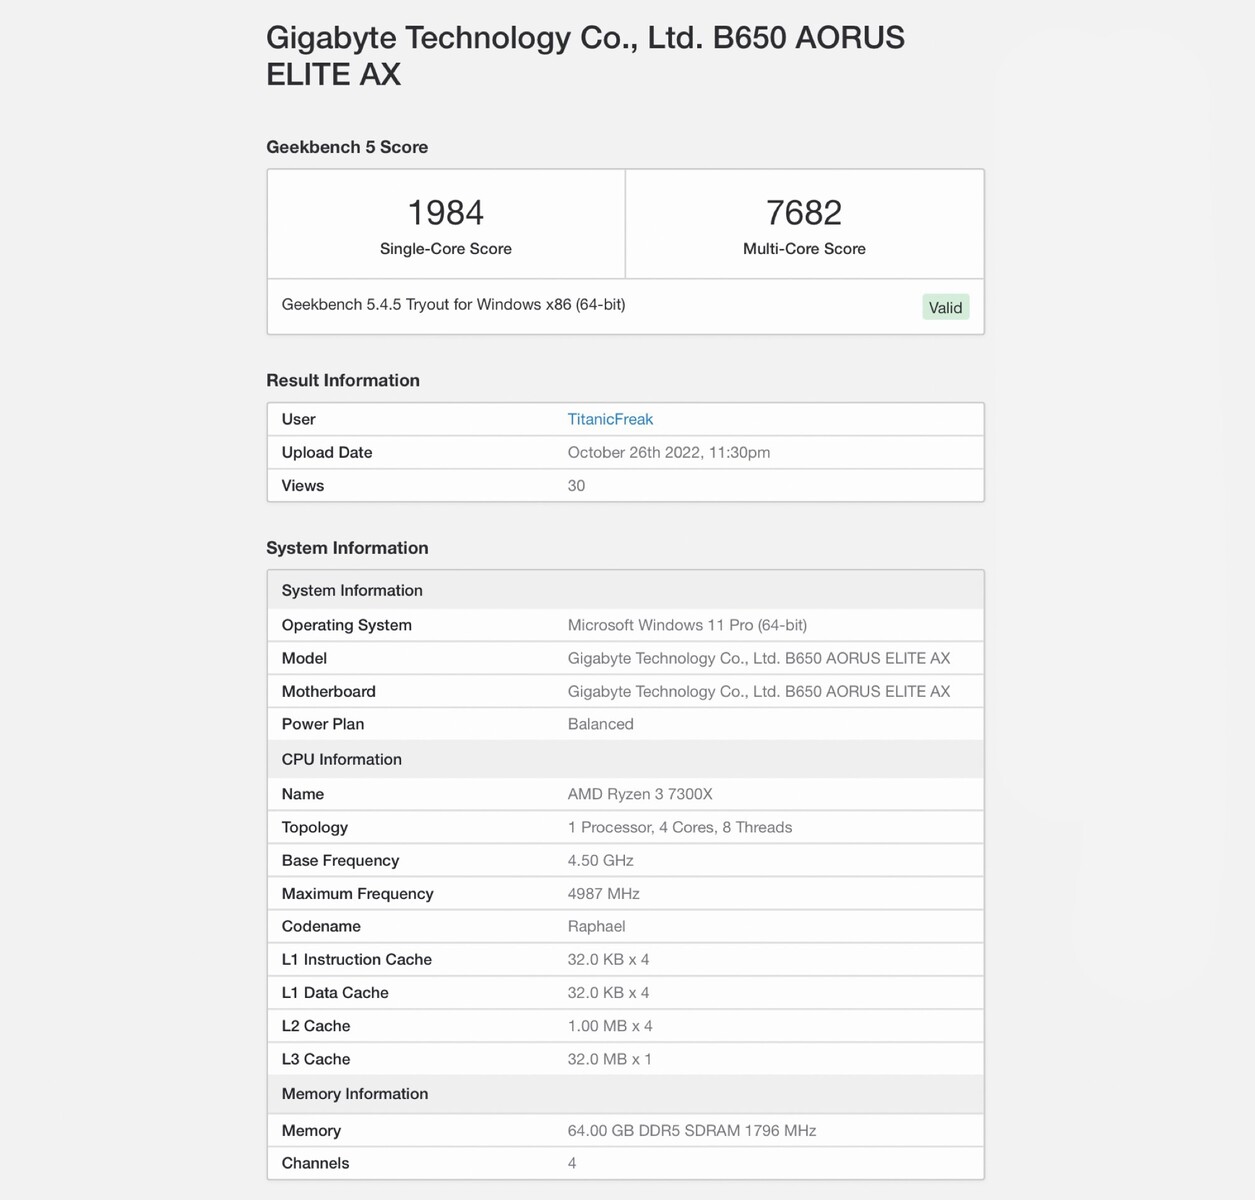Click the Codename row label
The width and height of the screenshot is (1255, 1200).
click(321, 926)
